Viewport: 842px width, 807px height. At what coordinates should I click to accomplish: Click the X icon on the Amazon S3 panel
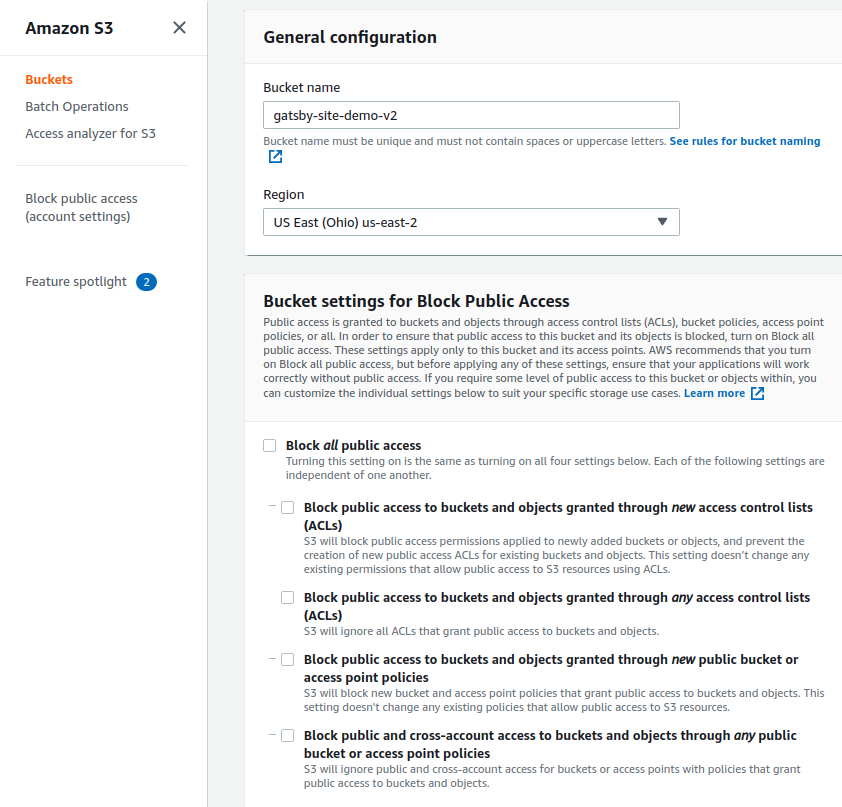tap(179, 27)
